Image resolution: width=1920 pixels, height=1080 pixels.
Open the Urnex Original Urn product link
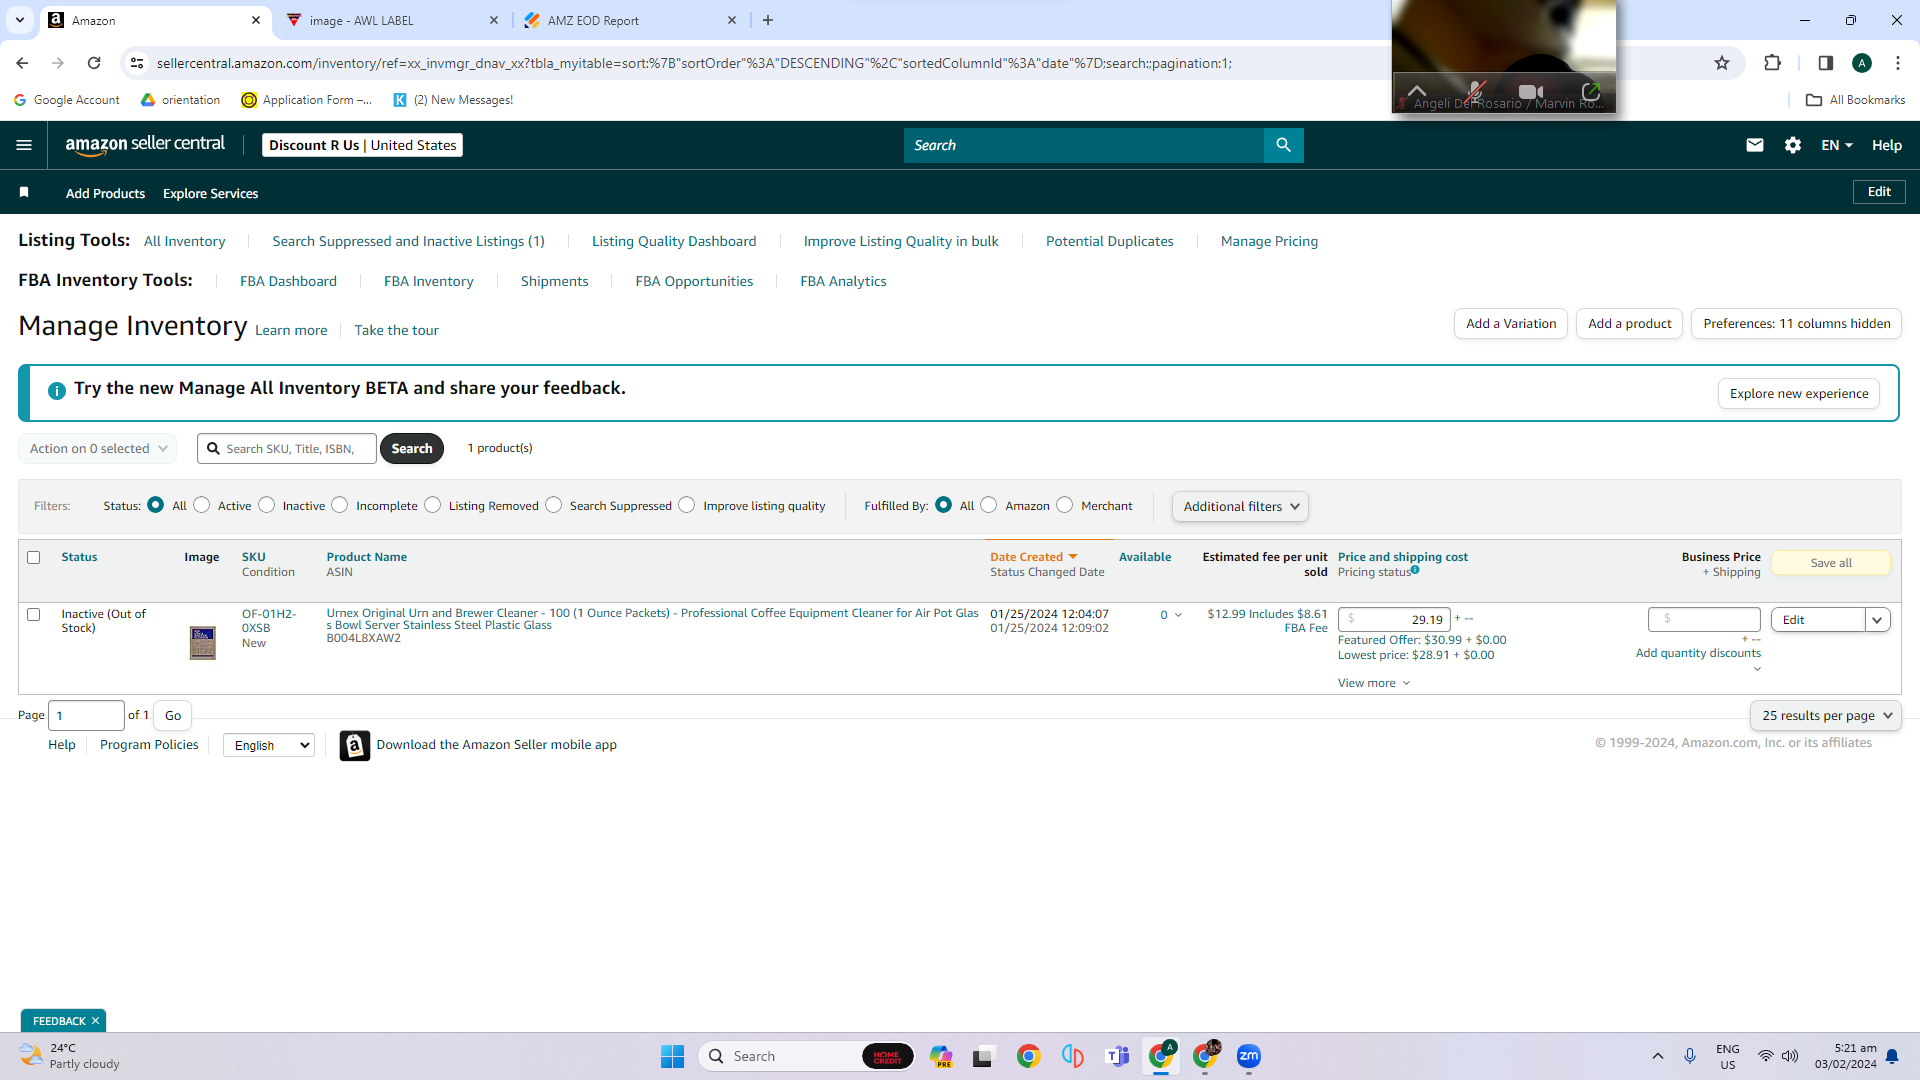tap(652, 619)
